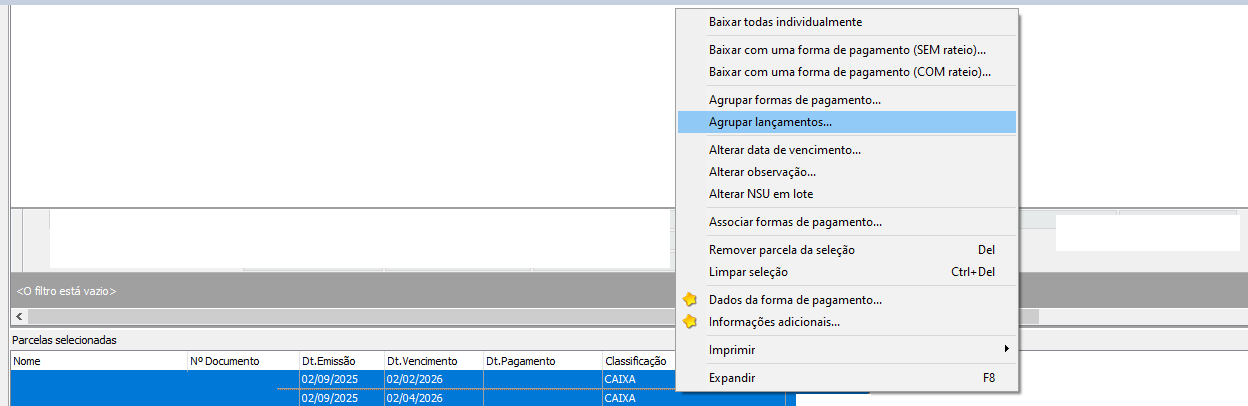Select Expandir option in context menu
This screenshot has width=1248, height=406.
pyautogui.click(x=731, y=378)
